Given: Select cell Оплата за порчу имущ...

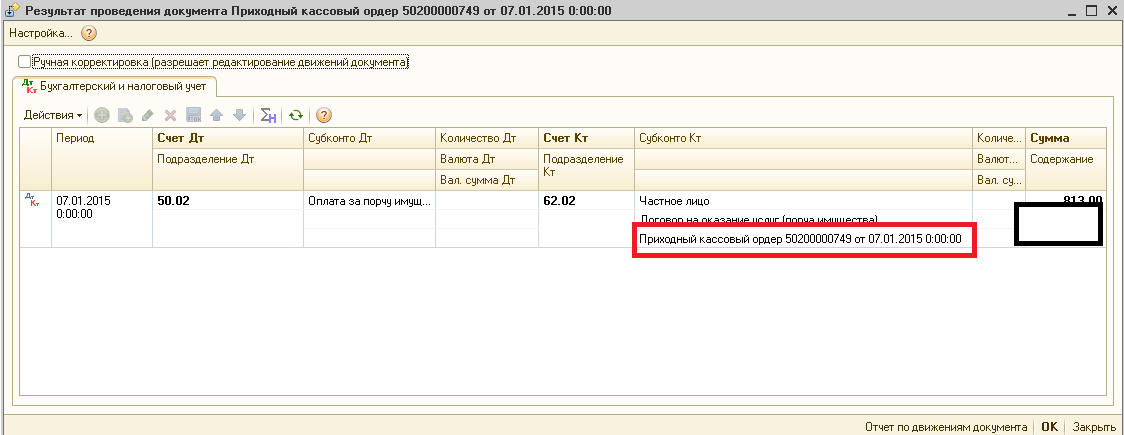Looking at the screenshot, I should point(369,201).
